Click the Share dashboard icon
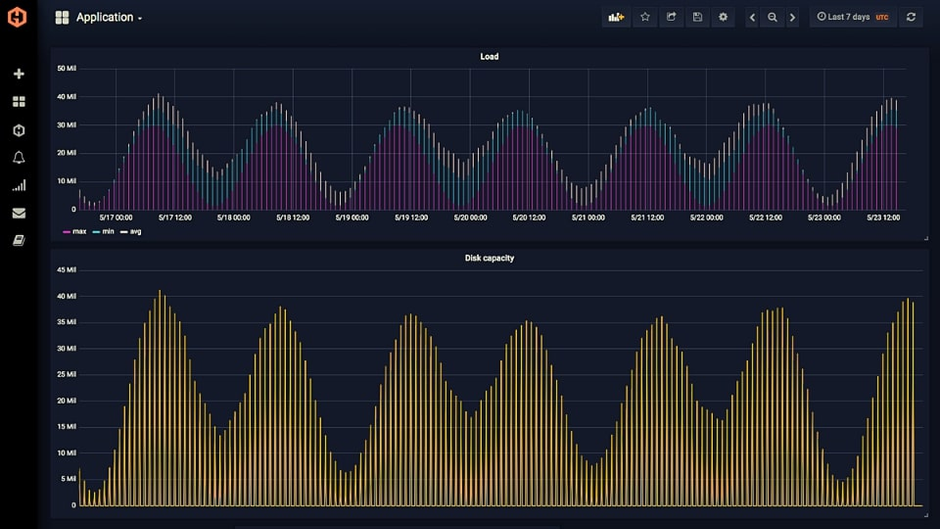 (x=671, y=17)
